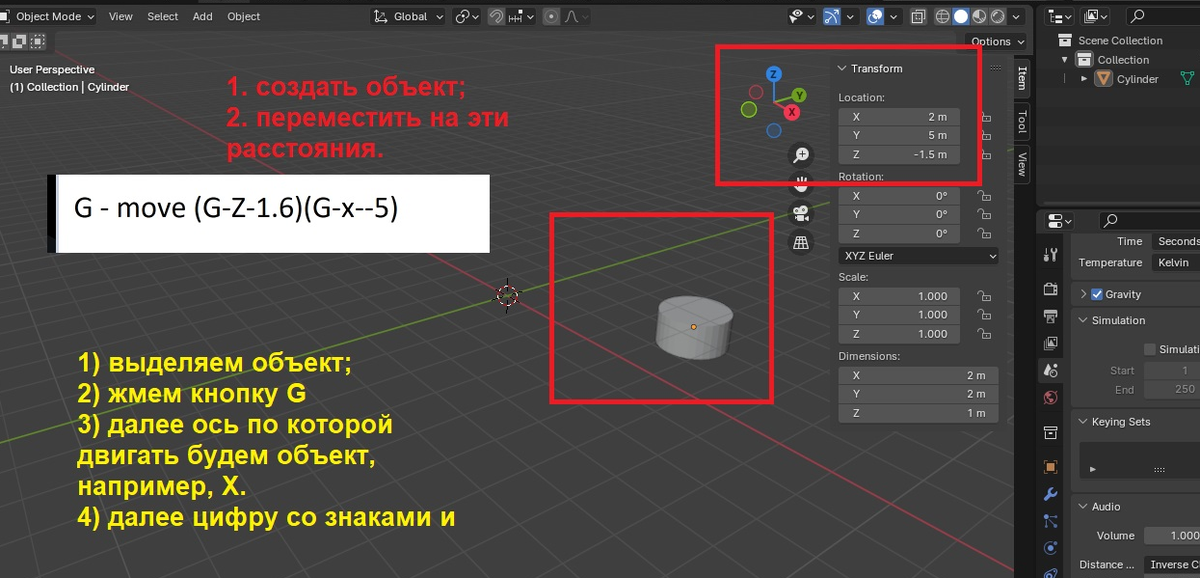
Task: Click the Z axis on navigation gizmo
Action: point(773,75)
